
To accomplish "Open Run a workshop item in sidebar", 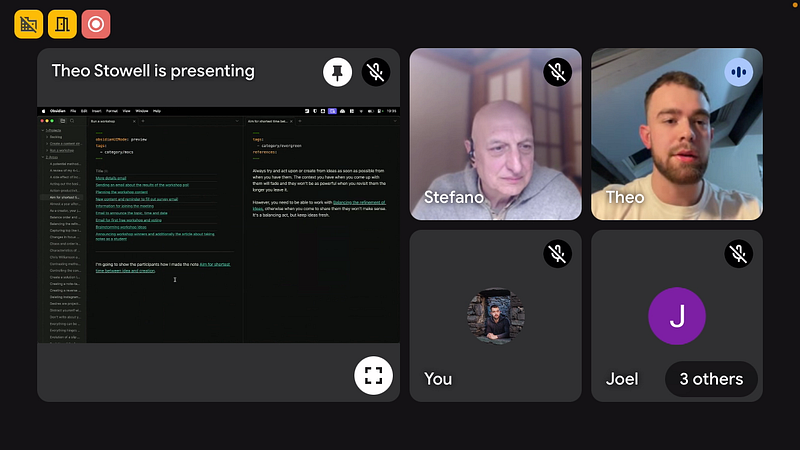I will pos(62,151).
